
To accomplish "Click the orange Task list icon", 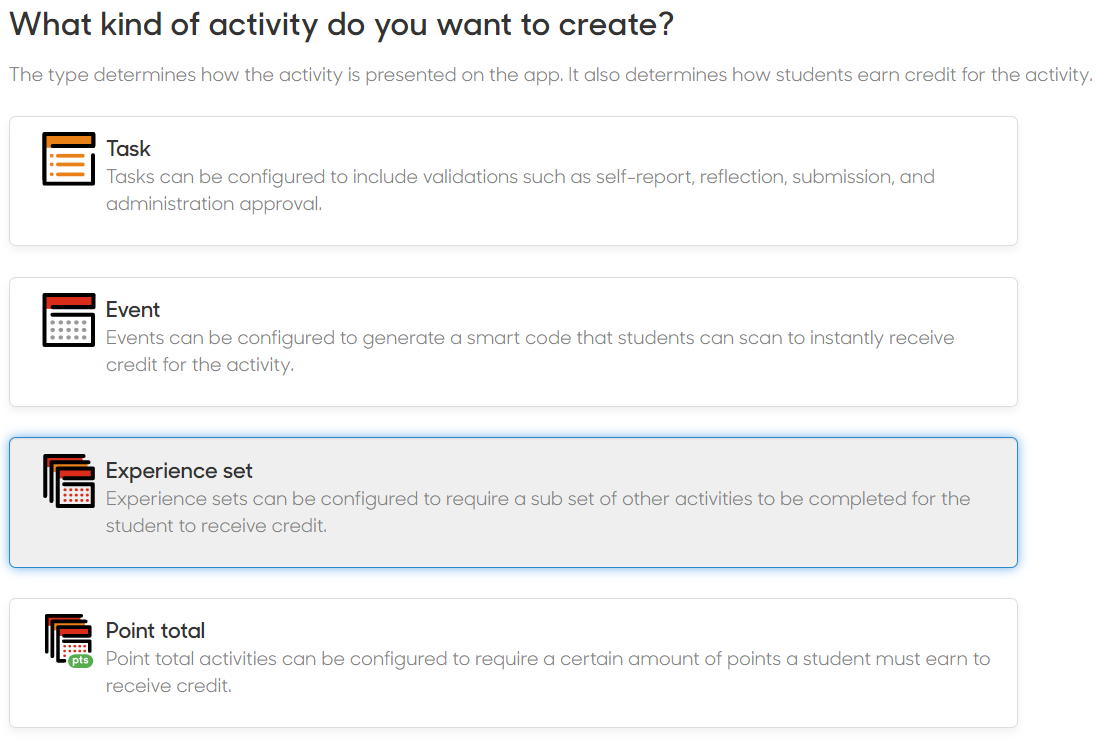I will click(x=68, y=159).
